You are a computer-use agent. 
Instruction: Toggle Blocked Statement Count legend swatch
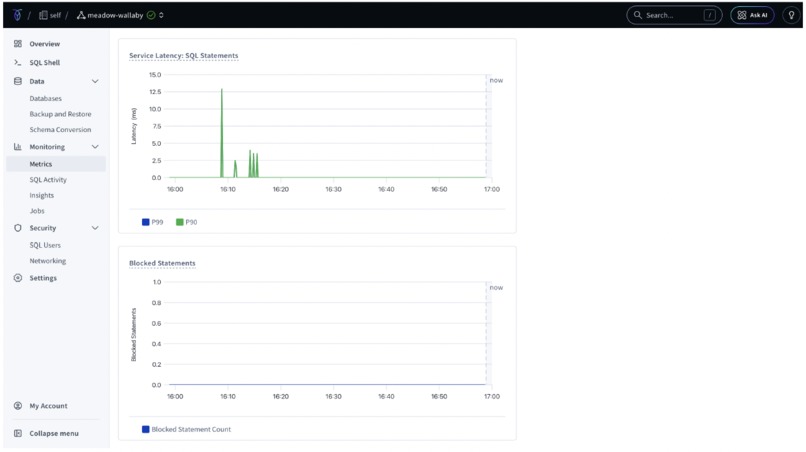click(145, 429)
